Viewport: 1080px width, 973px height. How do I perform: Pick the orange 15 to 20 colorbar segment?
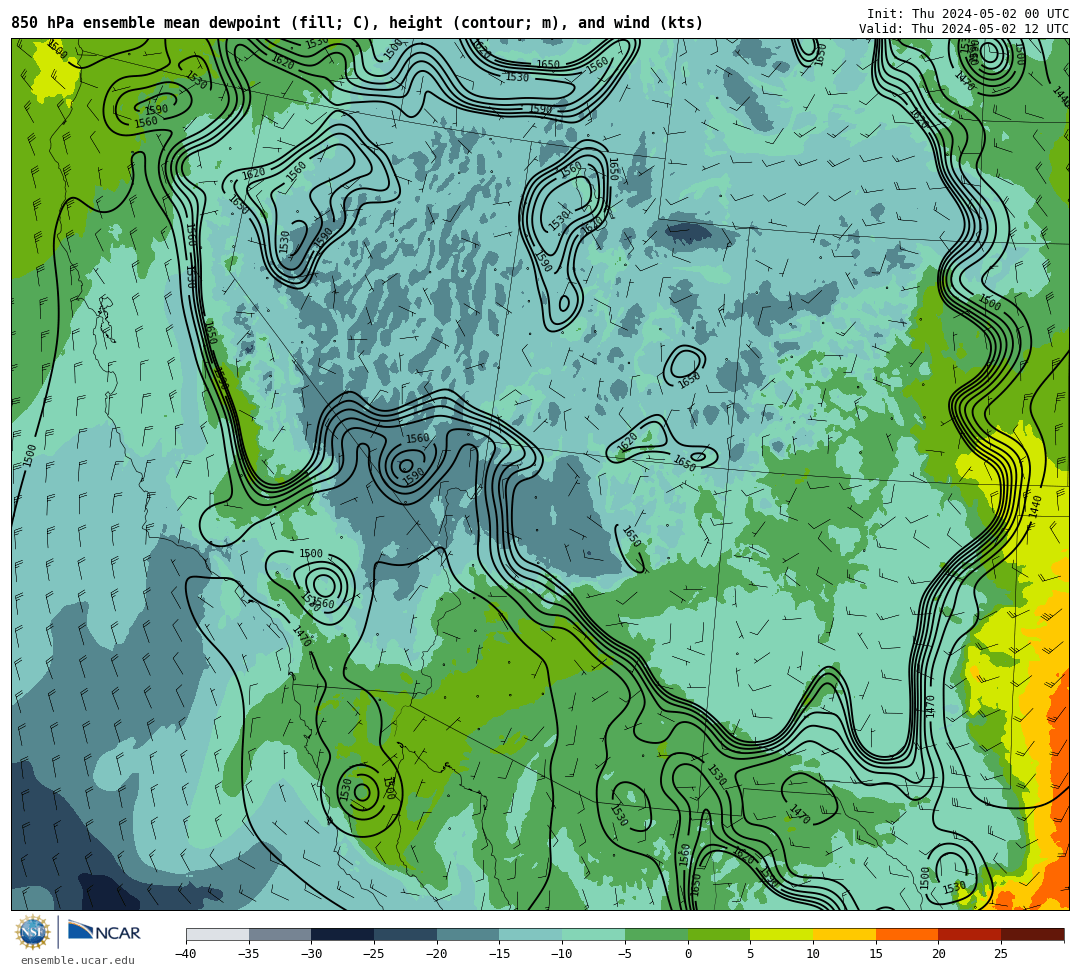(x=907, y=934)
